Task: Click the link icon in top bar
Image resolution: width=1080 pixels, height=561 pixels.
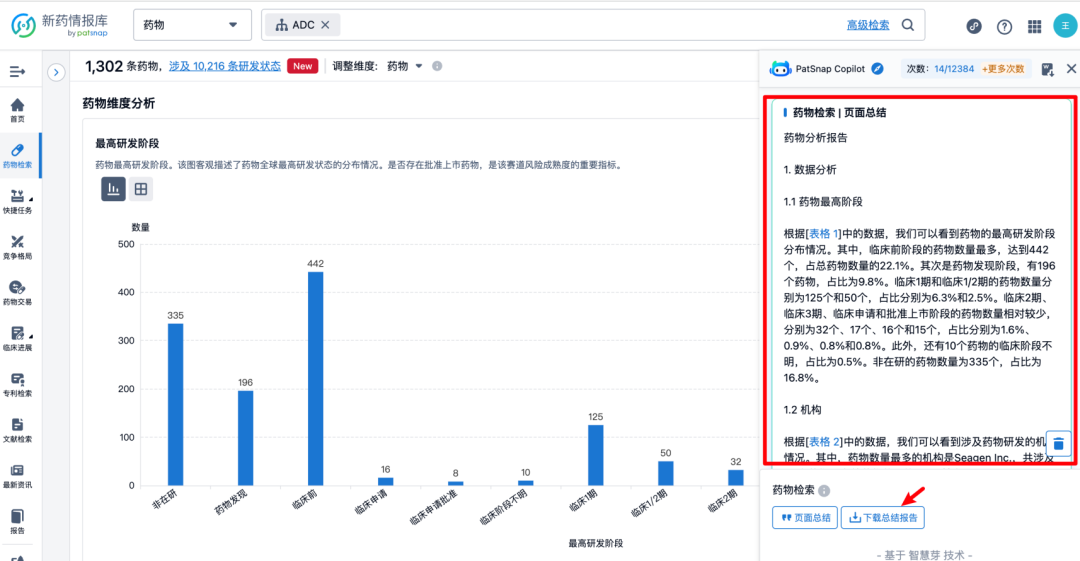Action: 974,26
